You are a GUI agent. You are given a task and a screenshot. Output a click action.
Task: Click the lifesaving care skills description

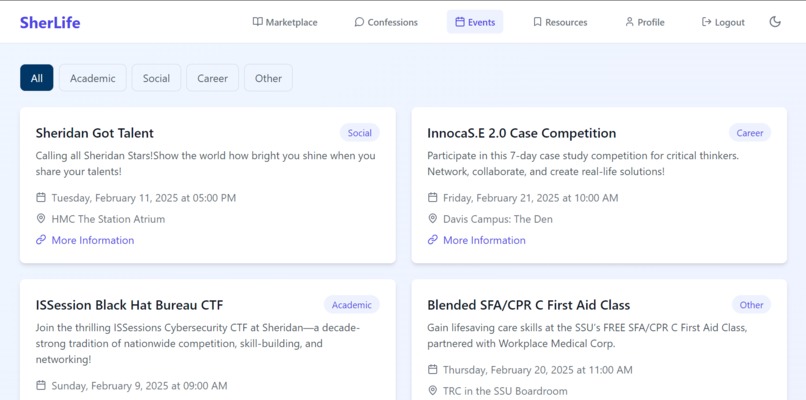[x=587, y=335]
